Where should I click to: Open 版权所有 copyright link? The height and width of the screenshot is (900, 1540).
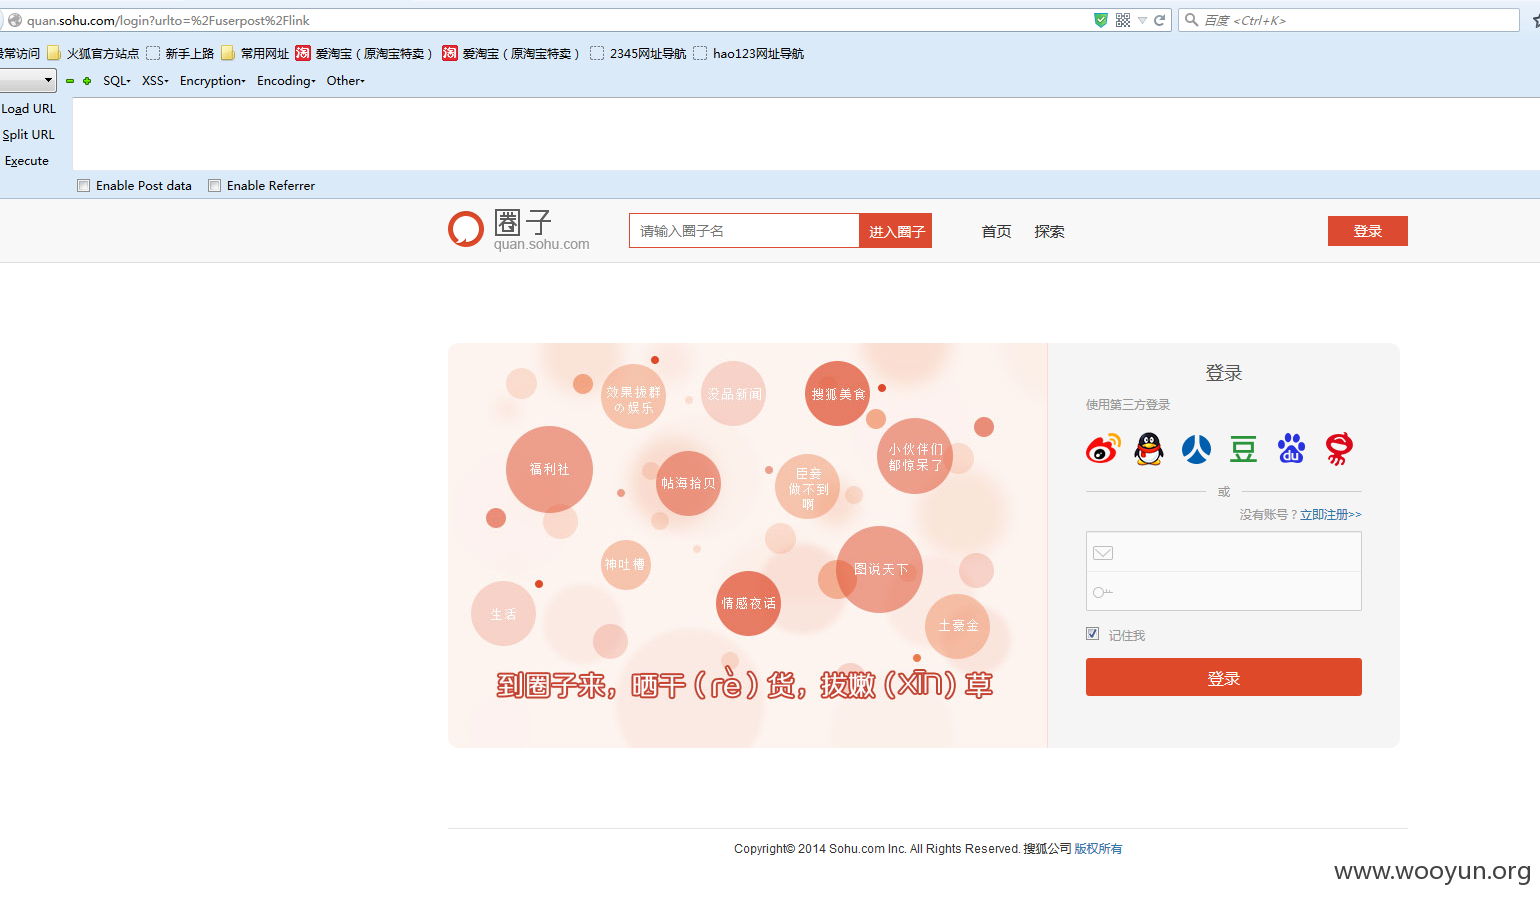1098,849
